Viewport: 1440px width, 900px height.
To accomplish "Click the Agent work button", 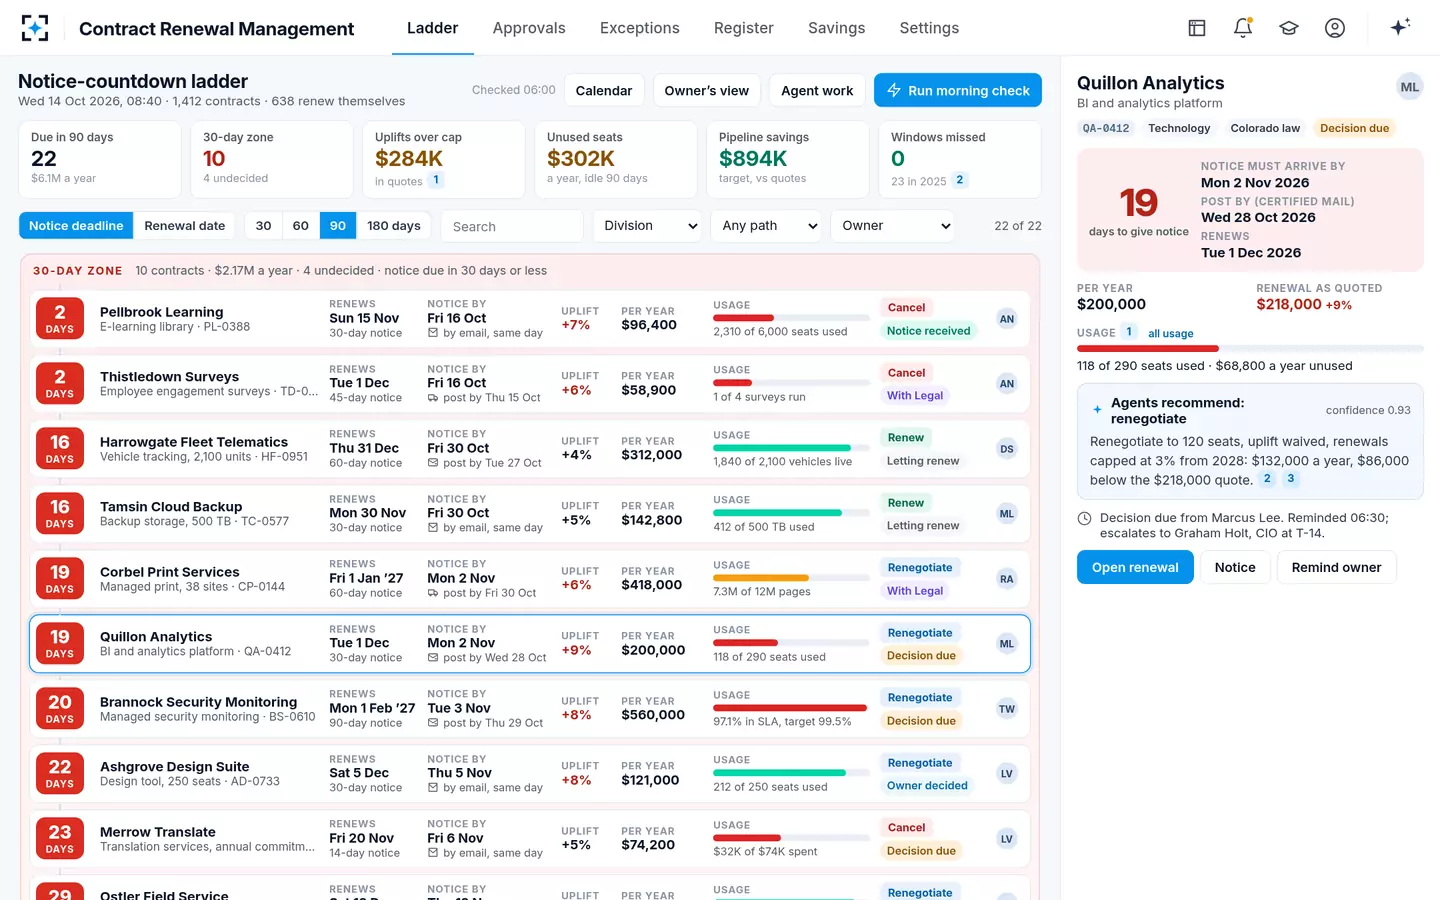I will 817,90.
